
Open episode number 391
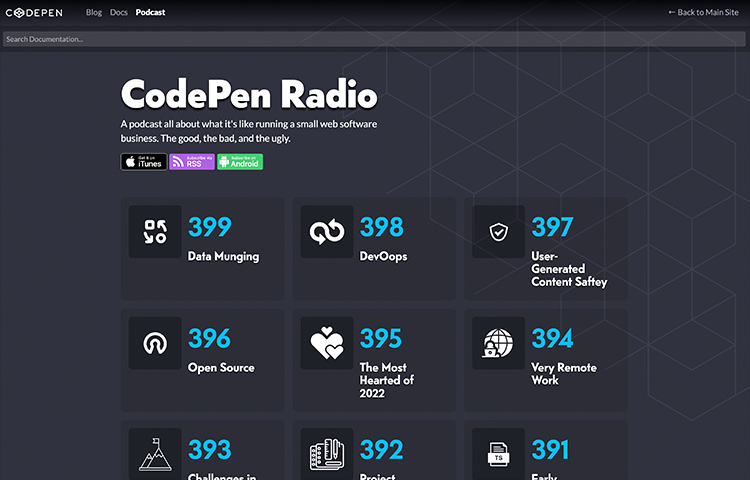click(550, 450)
